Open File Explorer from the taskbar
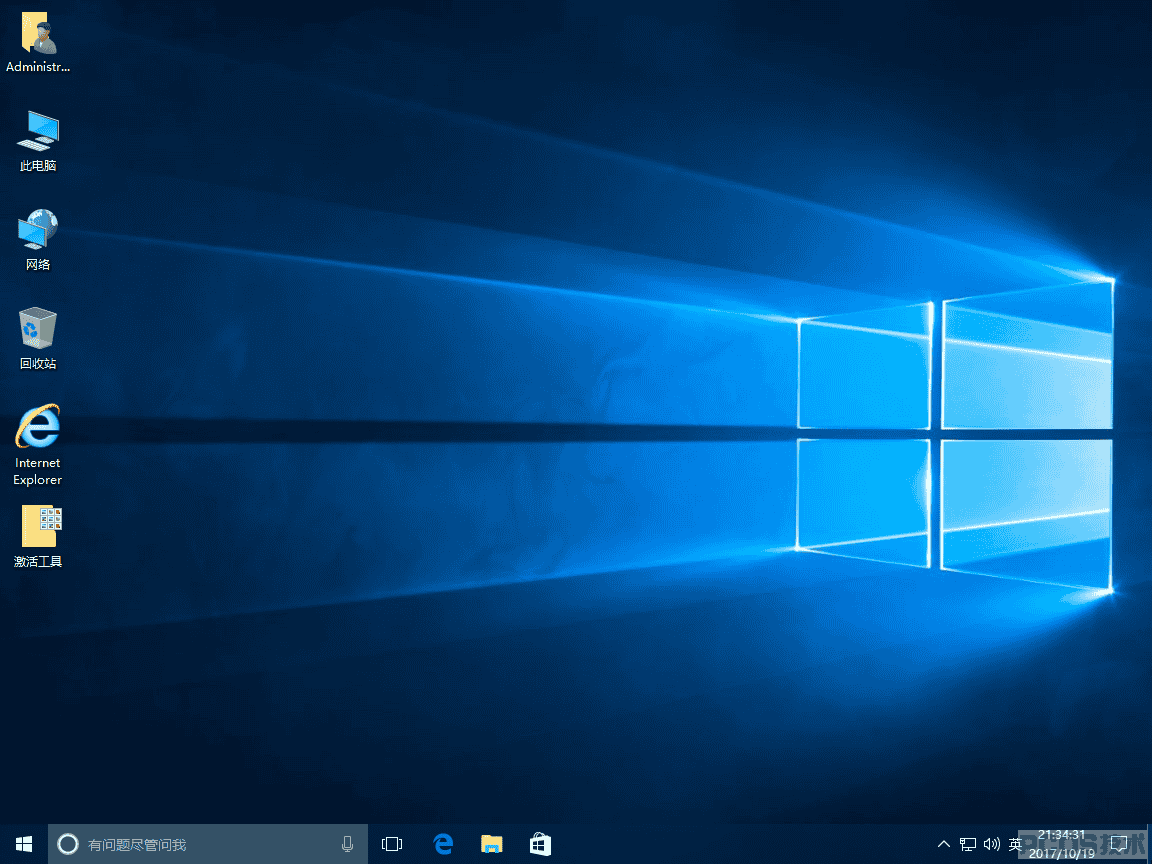 click(492, 844)
